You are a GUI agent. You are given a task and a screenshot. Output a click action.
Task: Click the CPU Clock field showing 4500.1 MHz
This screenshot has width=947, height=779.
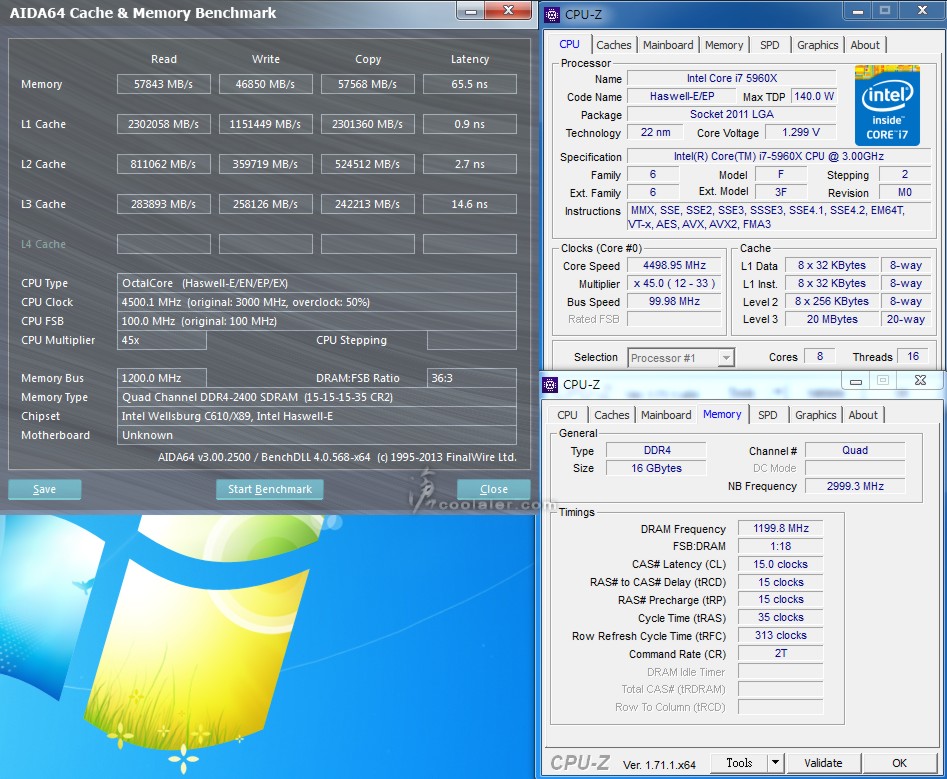coord(316,302)
